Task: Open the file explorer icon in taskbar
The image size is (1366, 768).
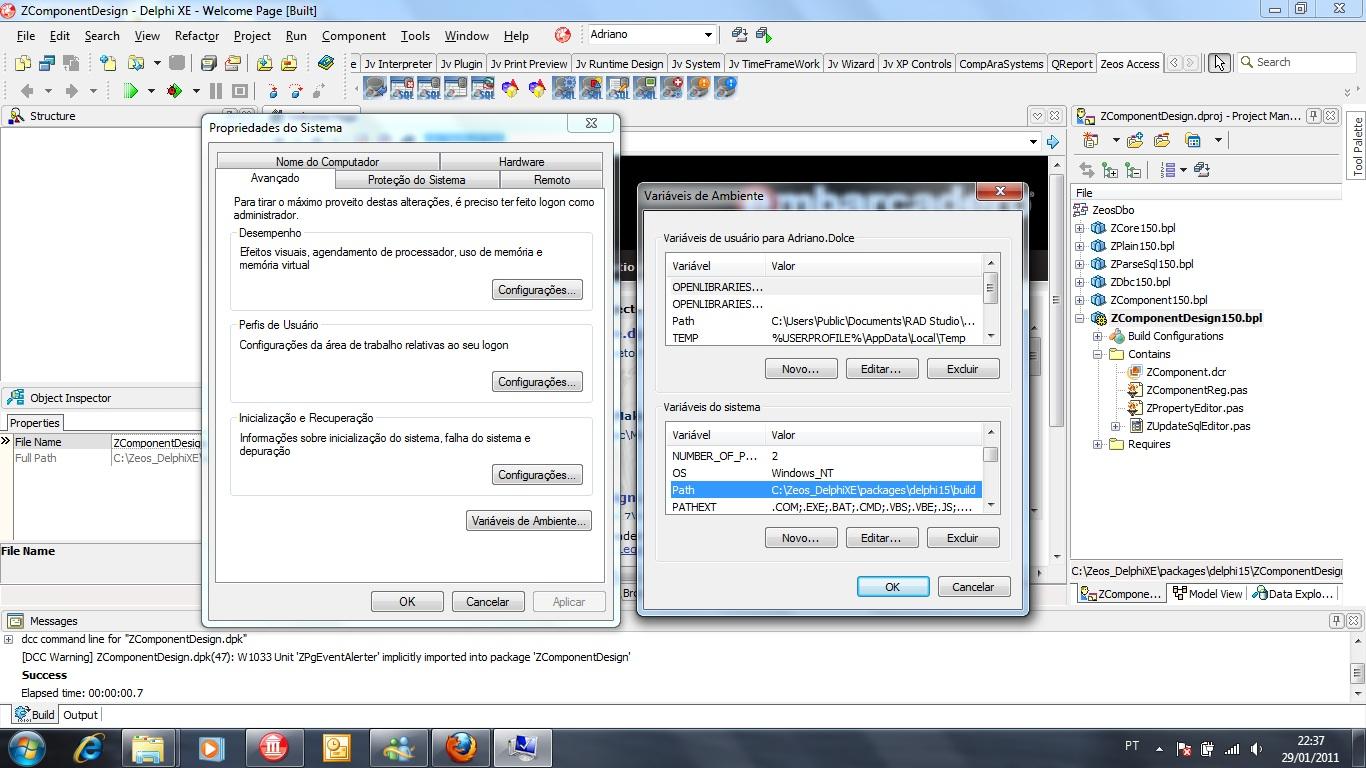Action: click(148, 748)
